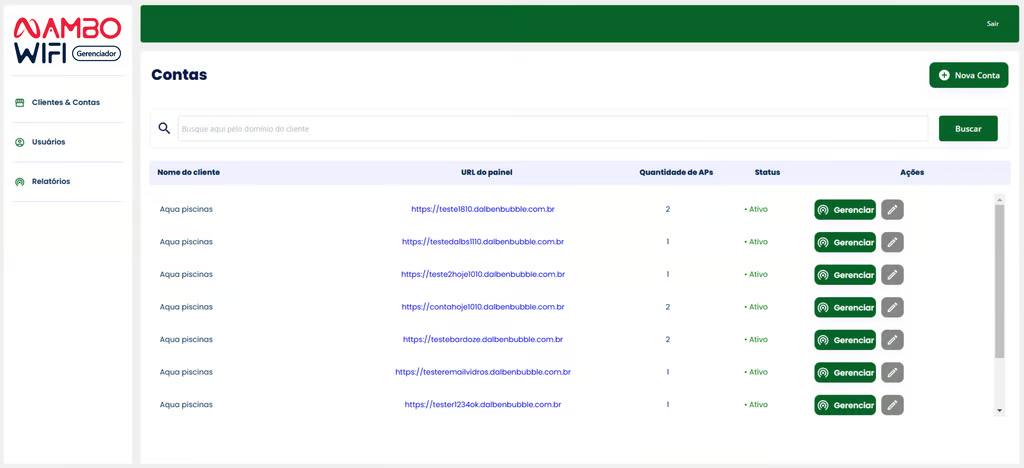This screenshot has height=468, width=1024.
Task: Go to Relatórios in the sidebar
Action: pyautogui.click(x=50, y=182)
